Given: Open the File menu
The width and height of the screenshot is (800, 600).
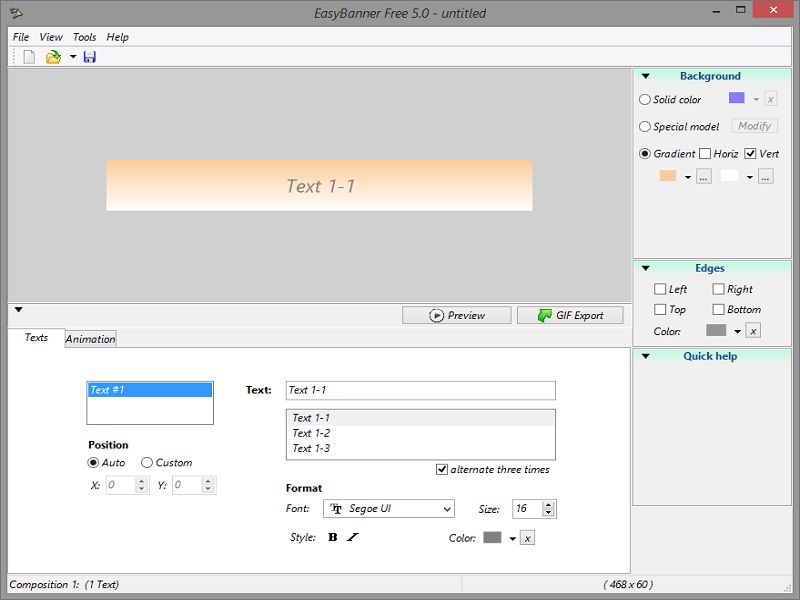Looking at the screenshot, I should pos(21,37).
